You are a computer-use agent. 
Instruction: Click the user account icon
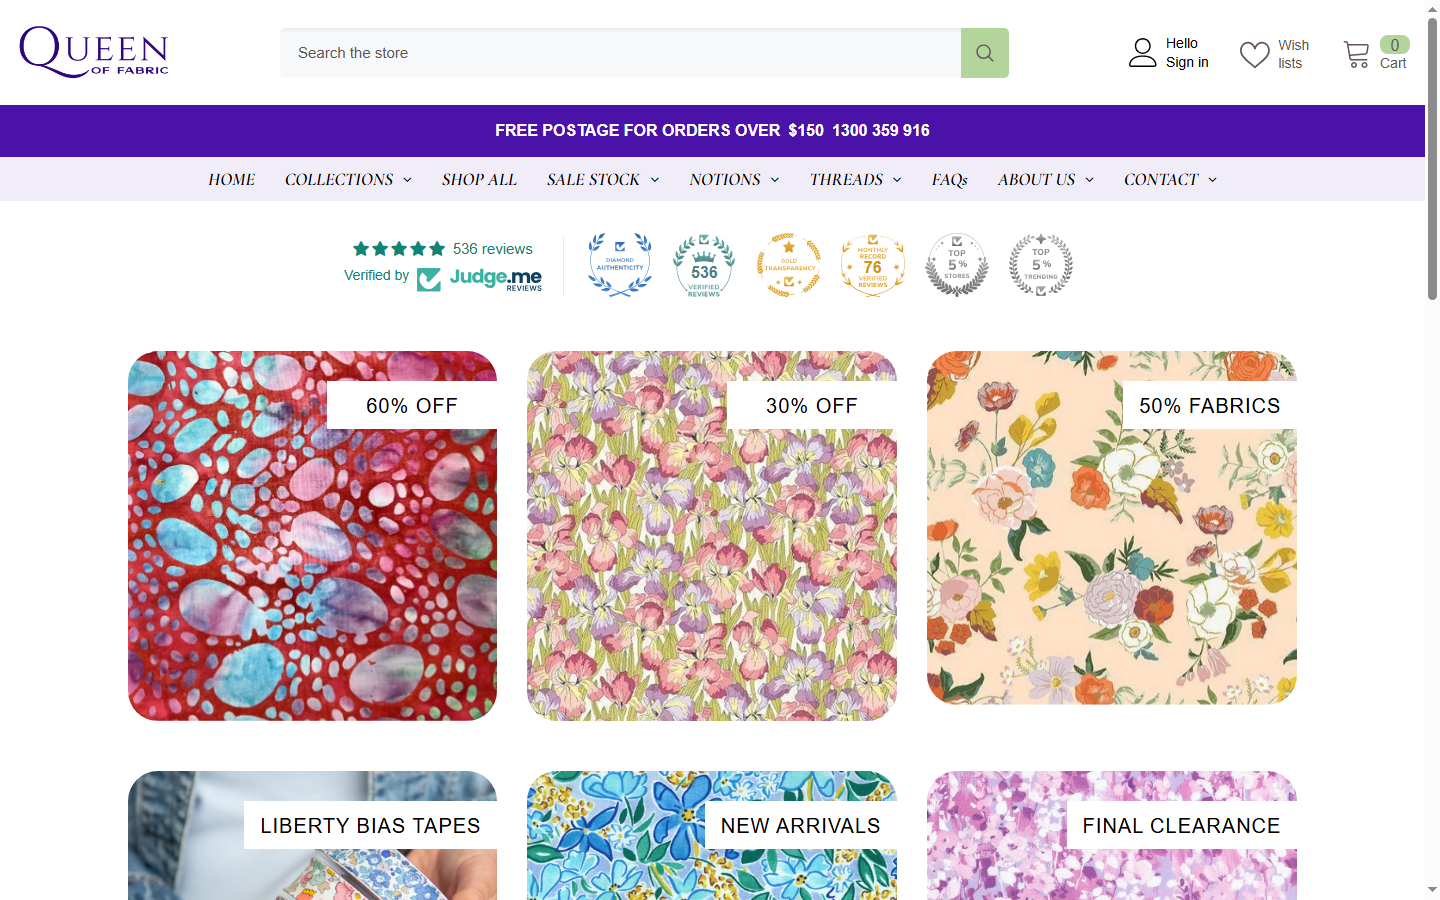(1142, 53)
